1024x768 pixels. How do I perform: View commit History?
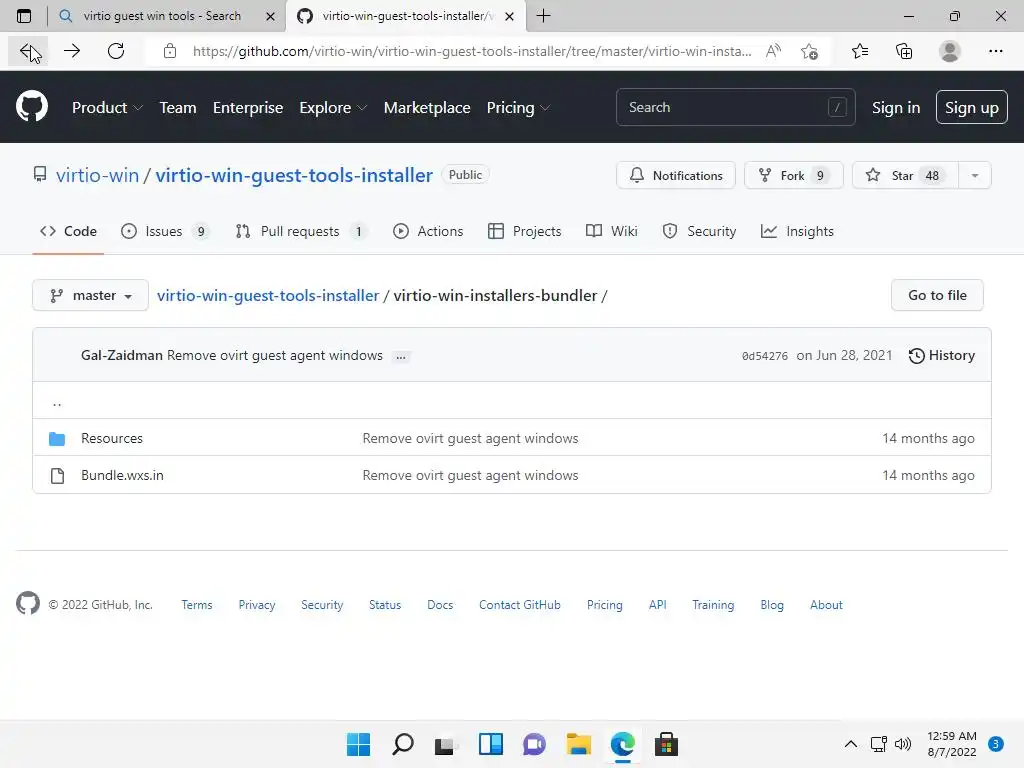pos(941,355)
